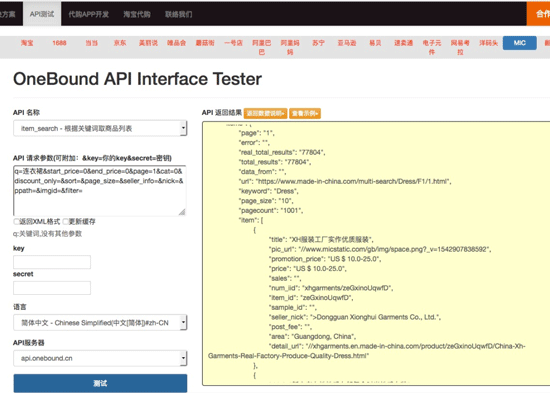Click the highlighted MIC platform button
Viewport: 550px width, 393px height.
click(519, 43)
